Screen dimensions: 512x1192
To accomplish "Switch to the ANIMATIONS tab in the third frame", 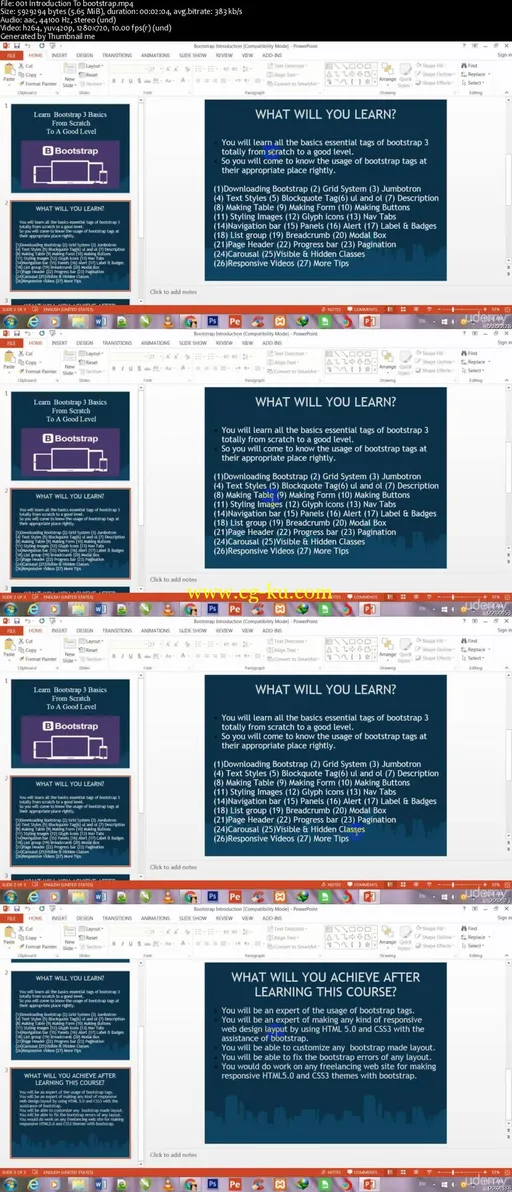I will 156,630.
